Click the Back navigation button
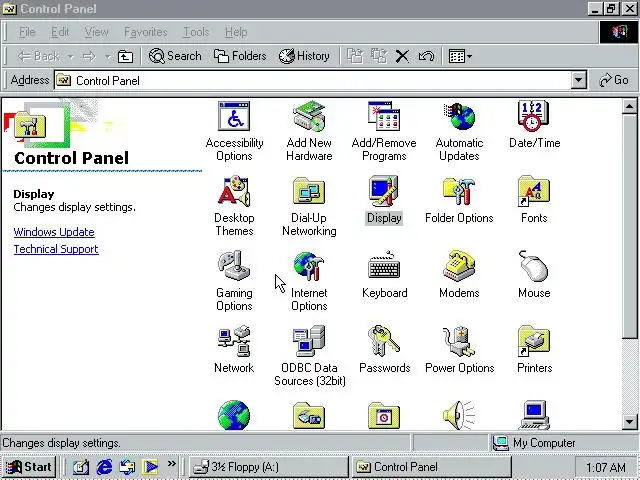The width and height of the screenshot is (640, 480). click(x=39, y=56)
